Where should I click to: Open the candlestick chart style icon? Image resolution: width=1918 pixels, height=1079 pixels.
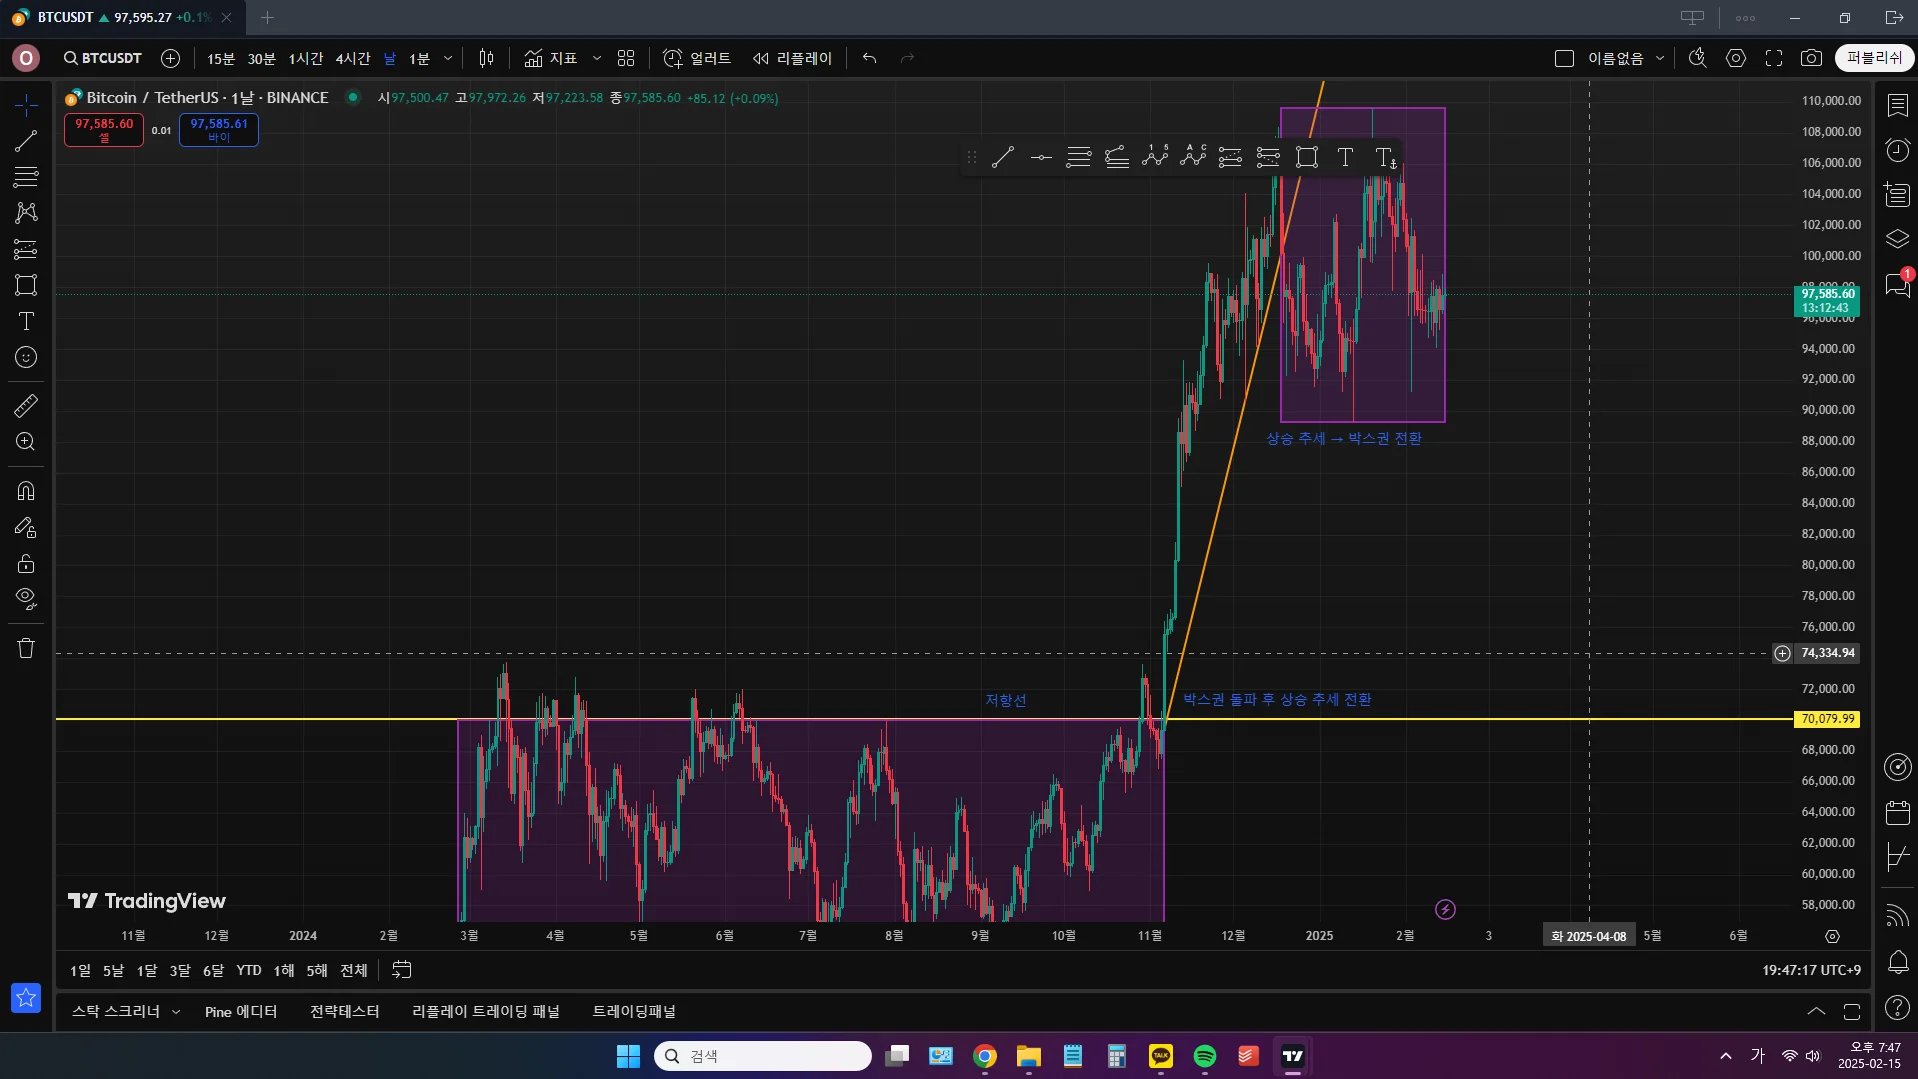(486, 58)
